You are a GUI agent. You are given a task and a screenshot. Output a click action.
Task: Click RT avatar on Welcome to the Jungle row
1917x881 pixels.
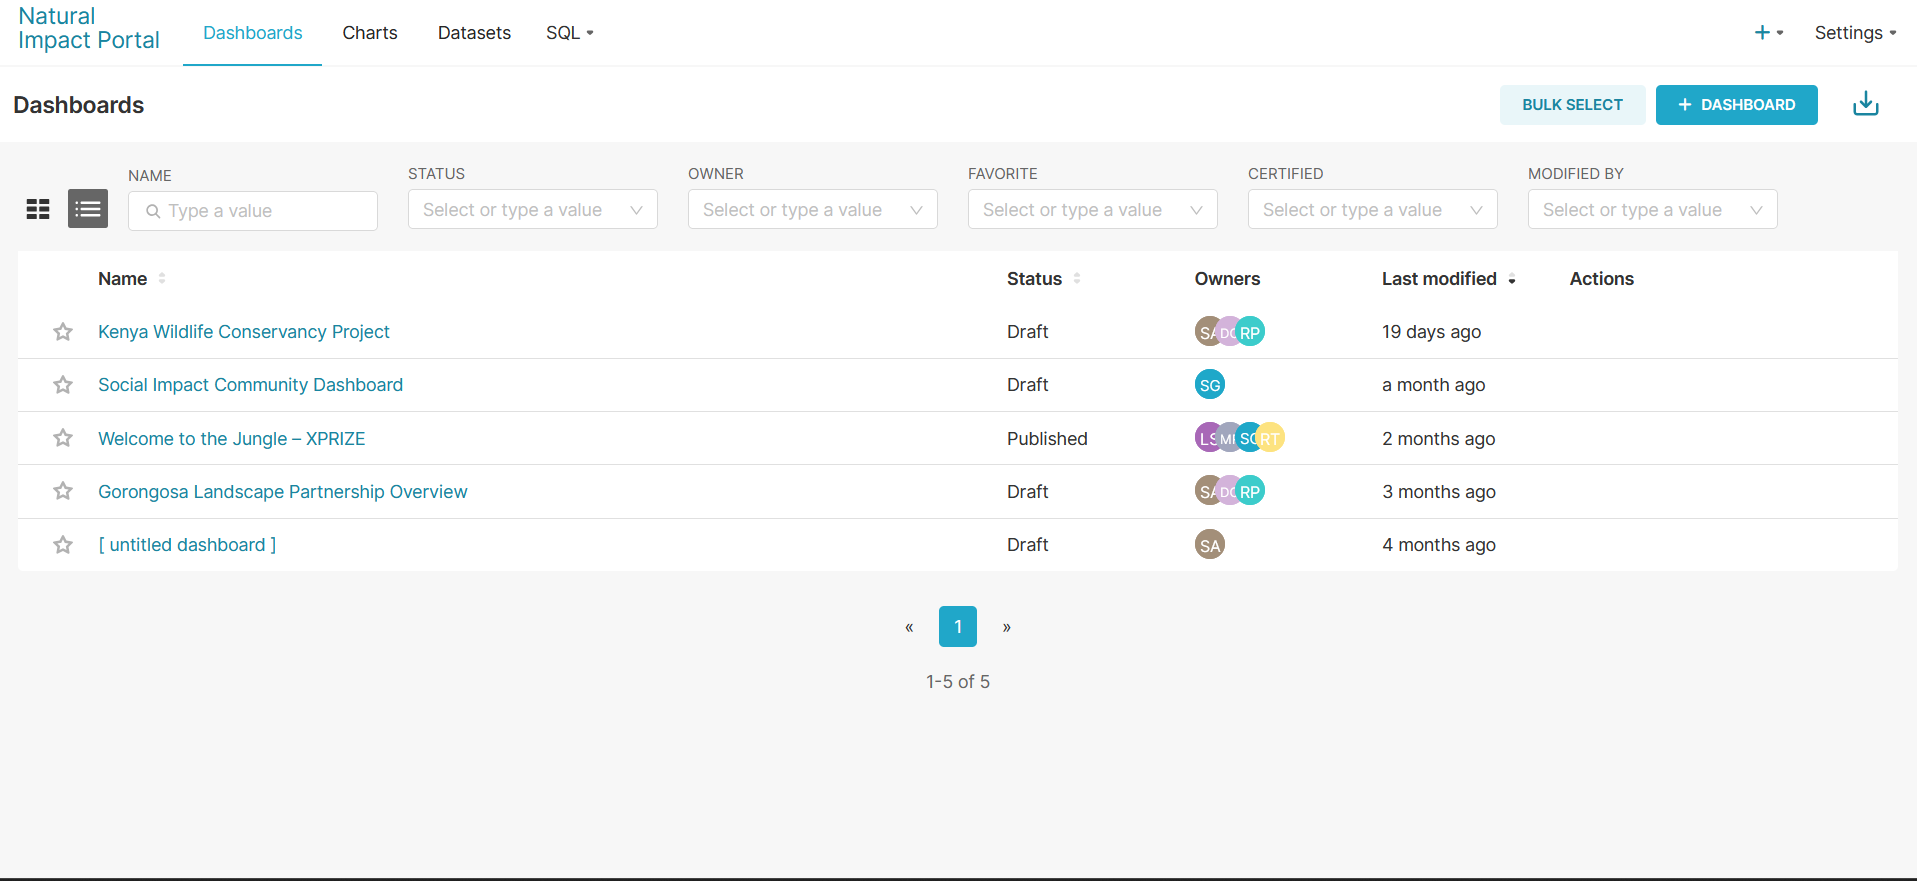[1270, 438]
